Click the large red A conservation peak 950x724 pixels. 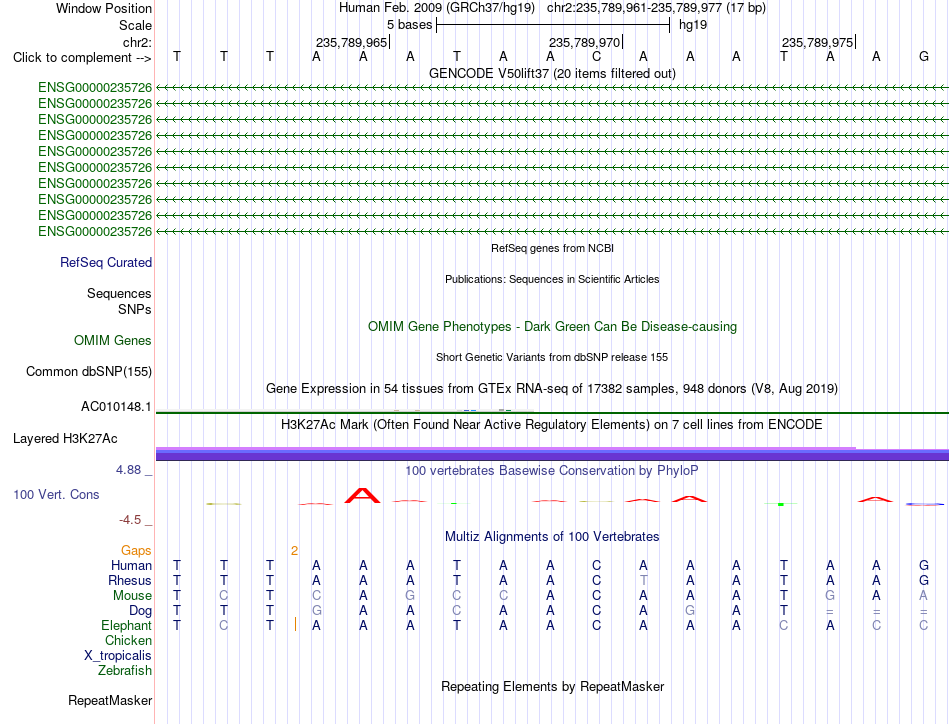[362, 496]
